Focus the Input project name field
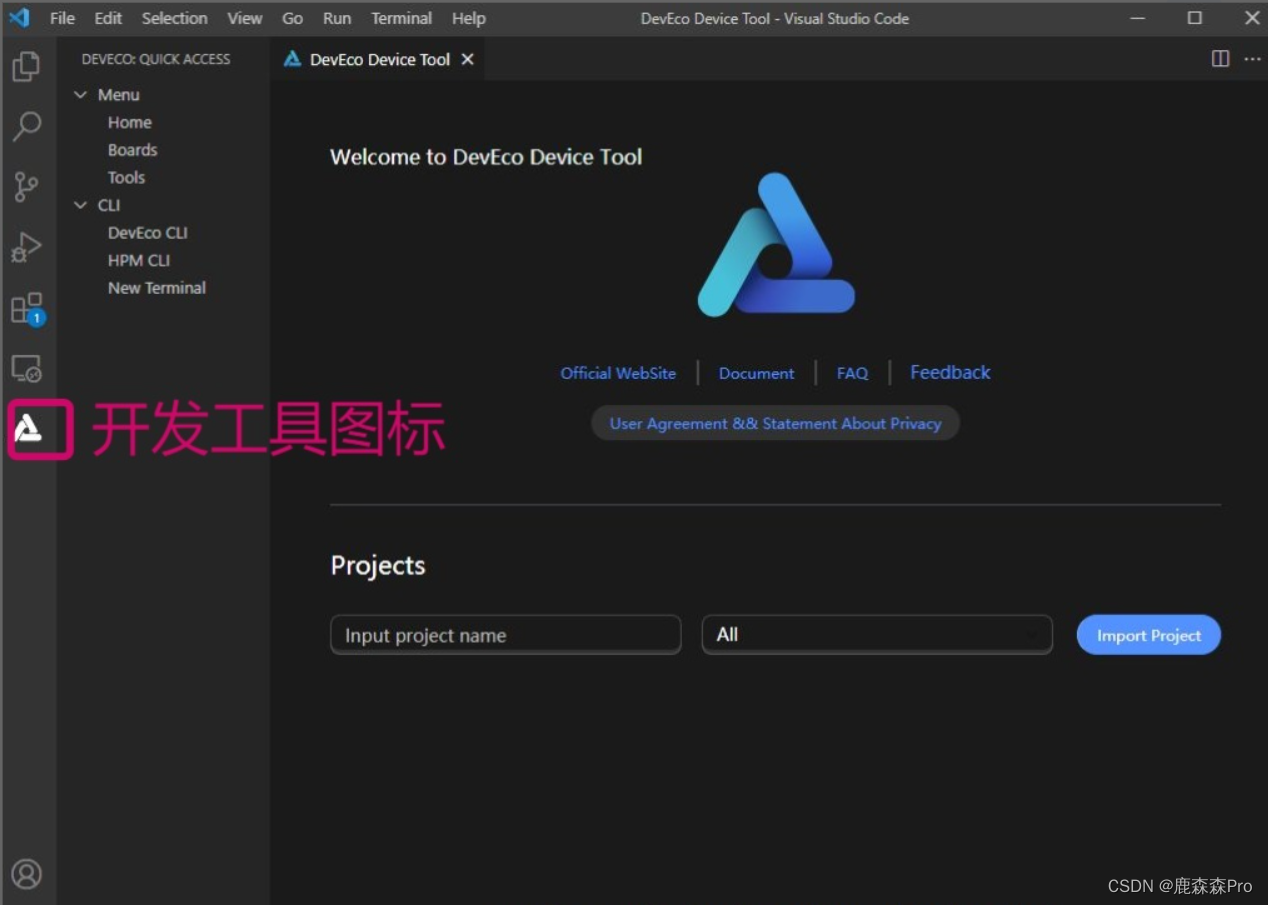Viewport: 1268px width, 905px height. (506, 635)
